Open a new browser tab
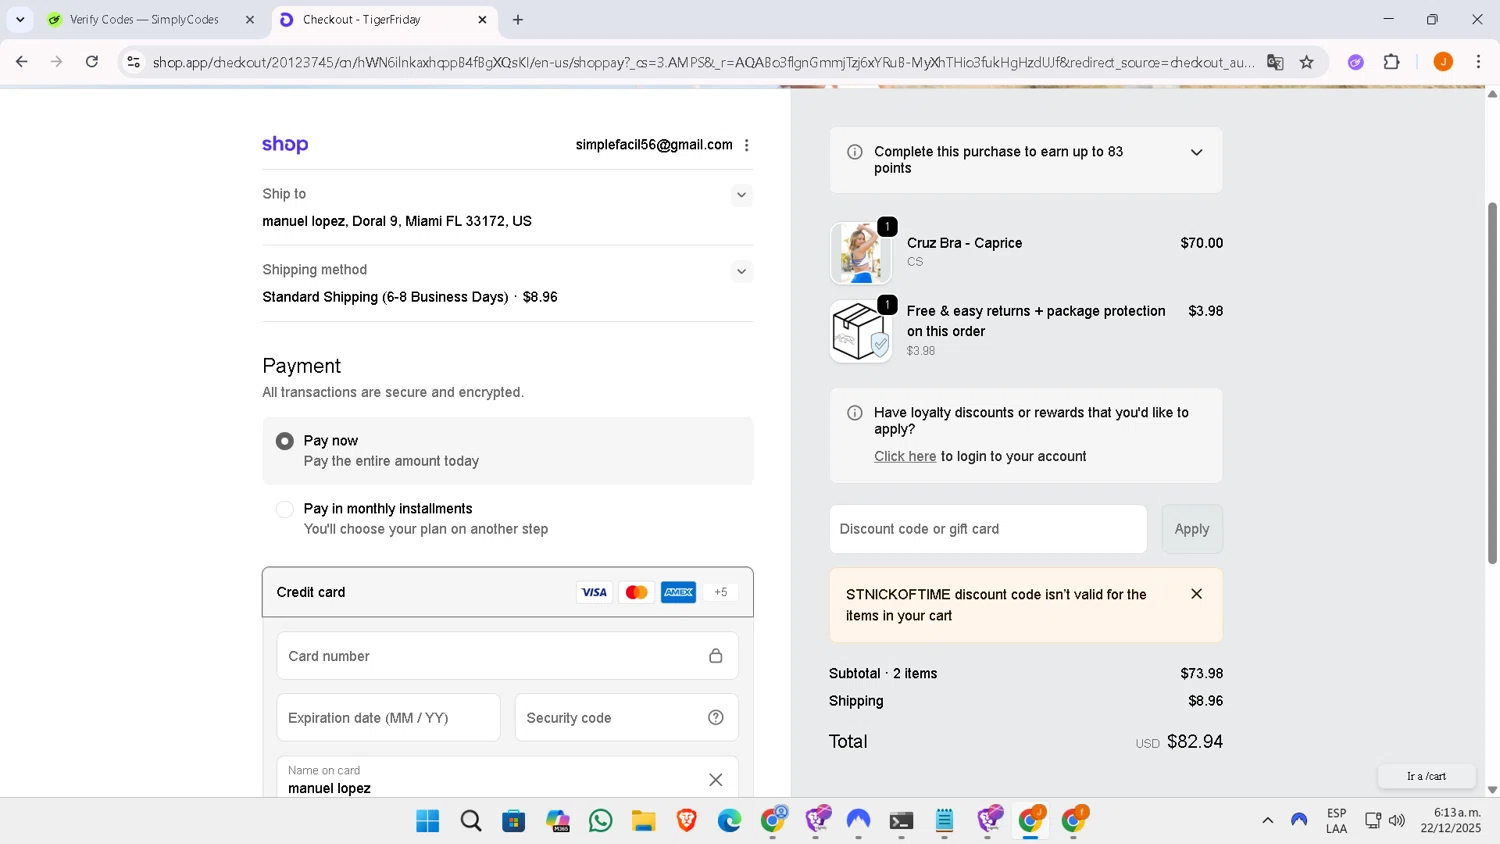 [518, 19]
